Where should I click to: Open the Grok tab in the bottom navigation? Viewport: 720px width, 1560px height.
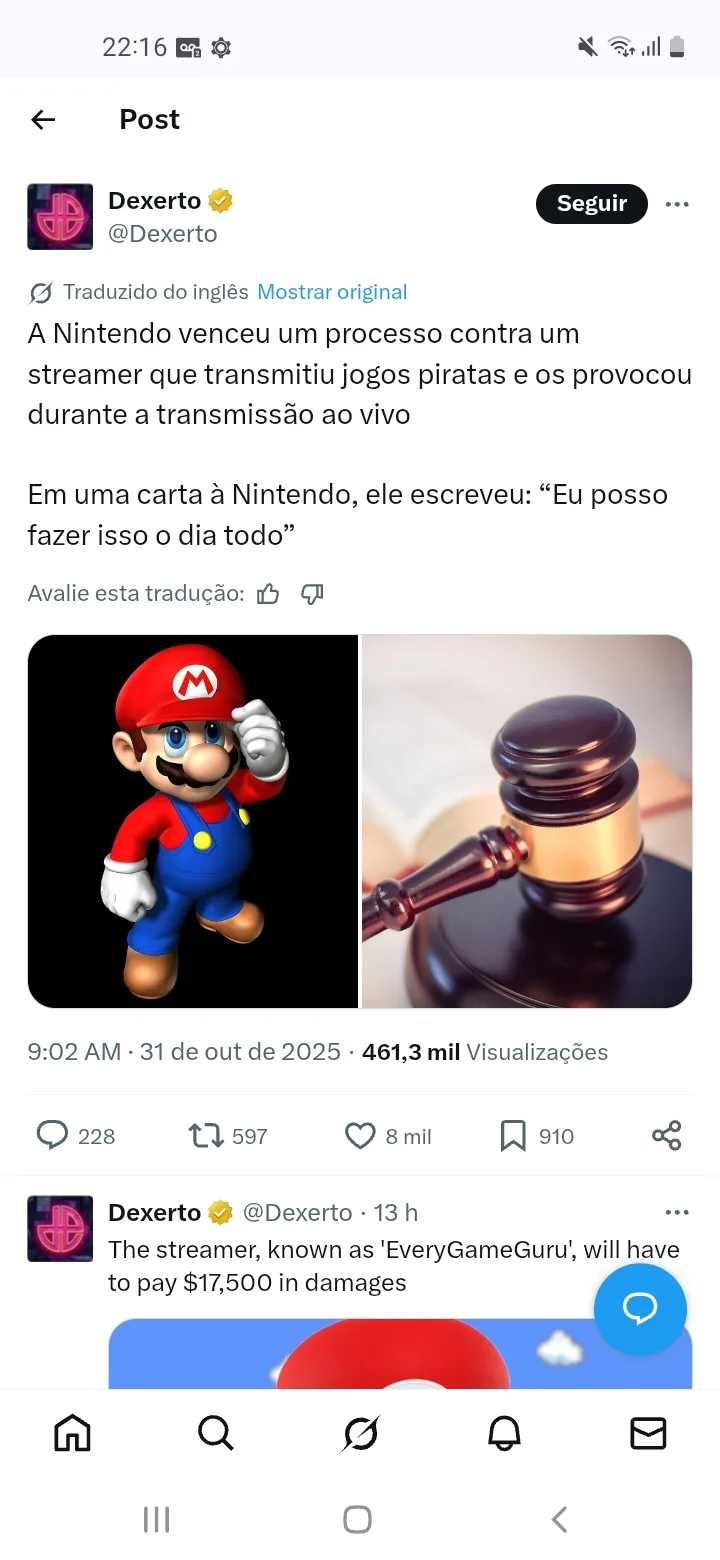coord(360,1434)
